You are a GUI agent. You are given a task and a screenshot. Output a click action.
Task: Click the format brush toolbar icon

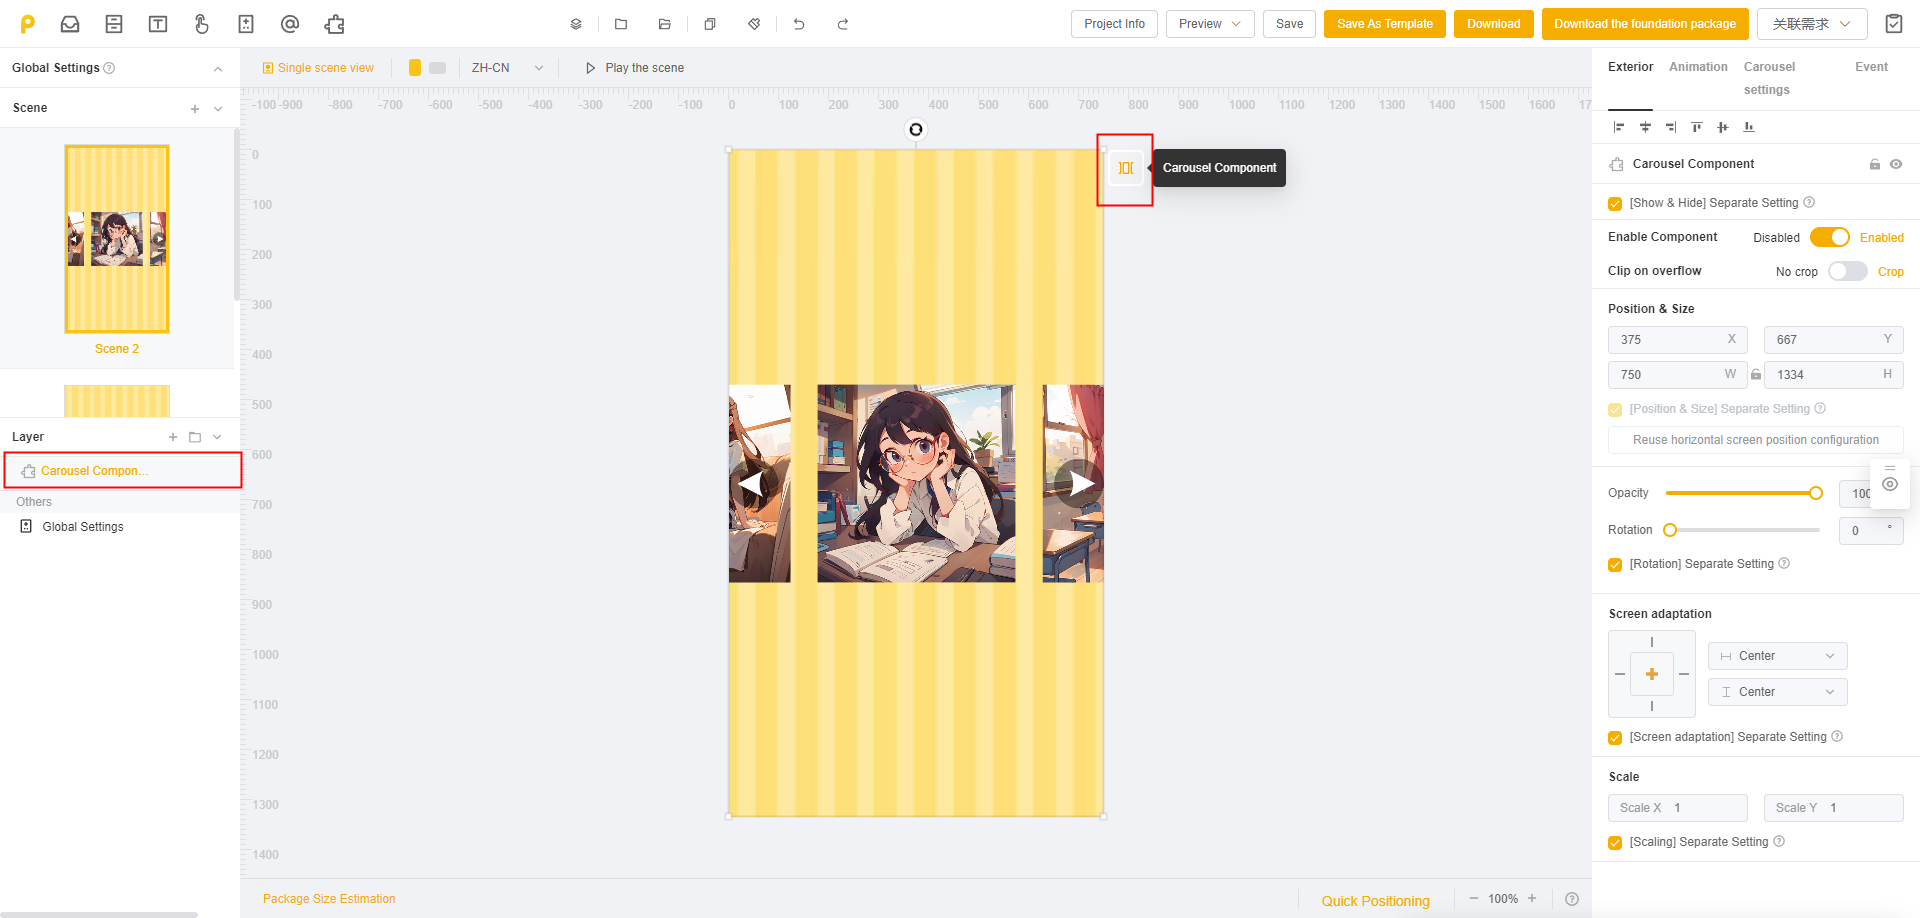tap(754, 24)
